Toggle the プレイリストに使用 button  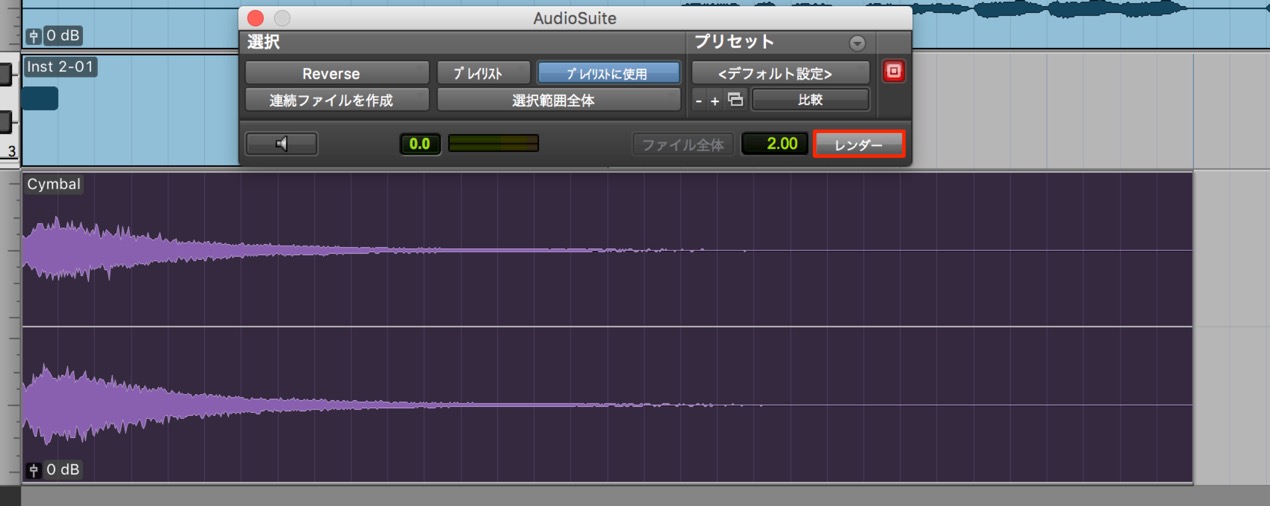[x=608, y=73]
